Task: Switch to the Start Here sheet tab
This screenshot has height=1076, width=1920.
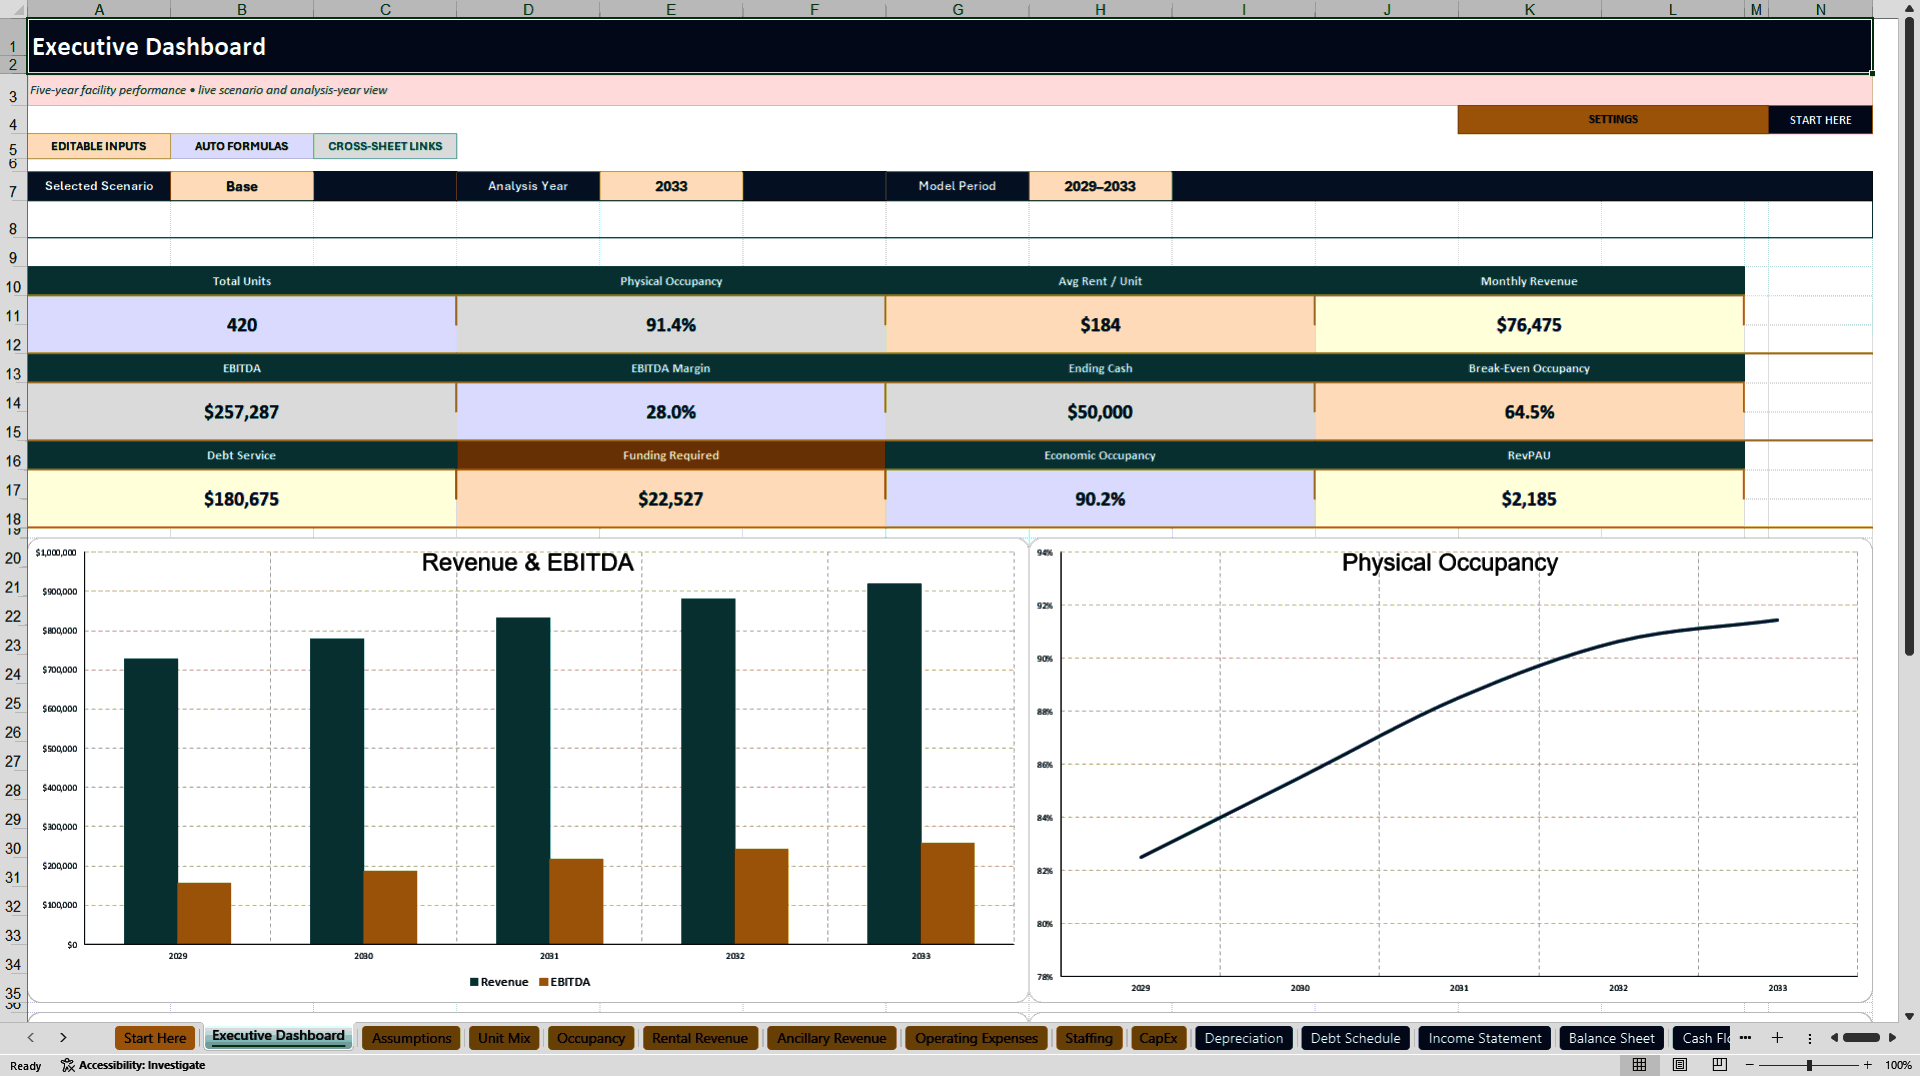Action: pos(155,1038)
